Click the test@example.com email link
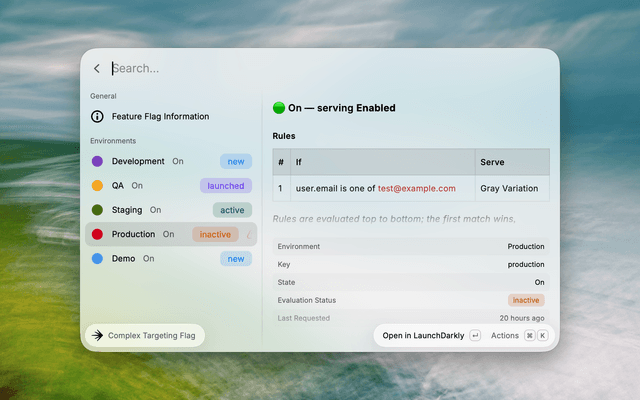The height and width of the screenshot is (400, 640). (416, 189)
